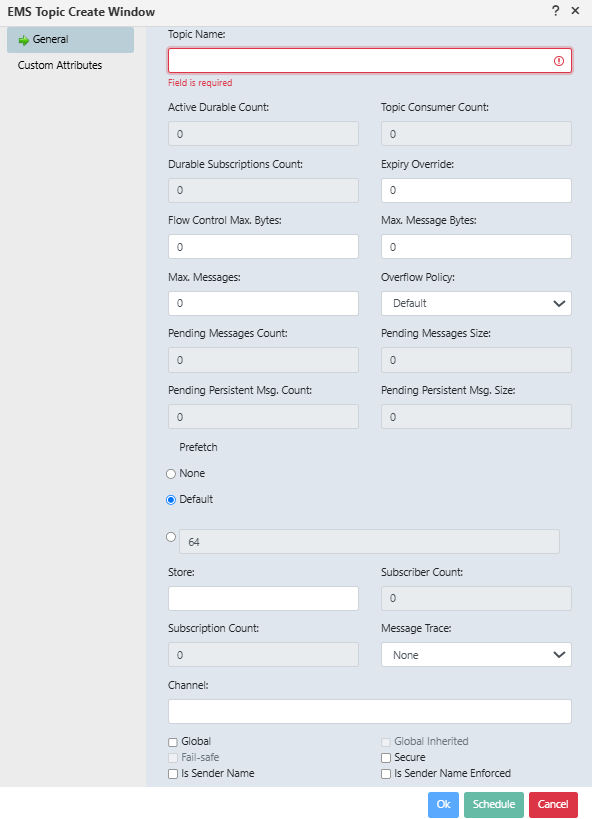Select the General tab
The image size is (592, 819).
click(71, 40)
